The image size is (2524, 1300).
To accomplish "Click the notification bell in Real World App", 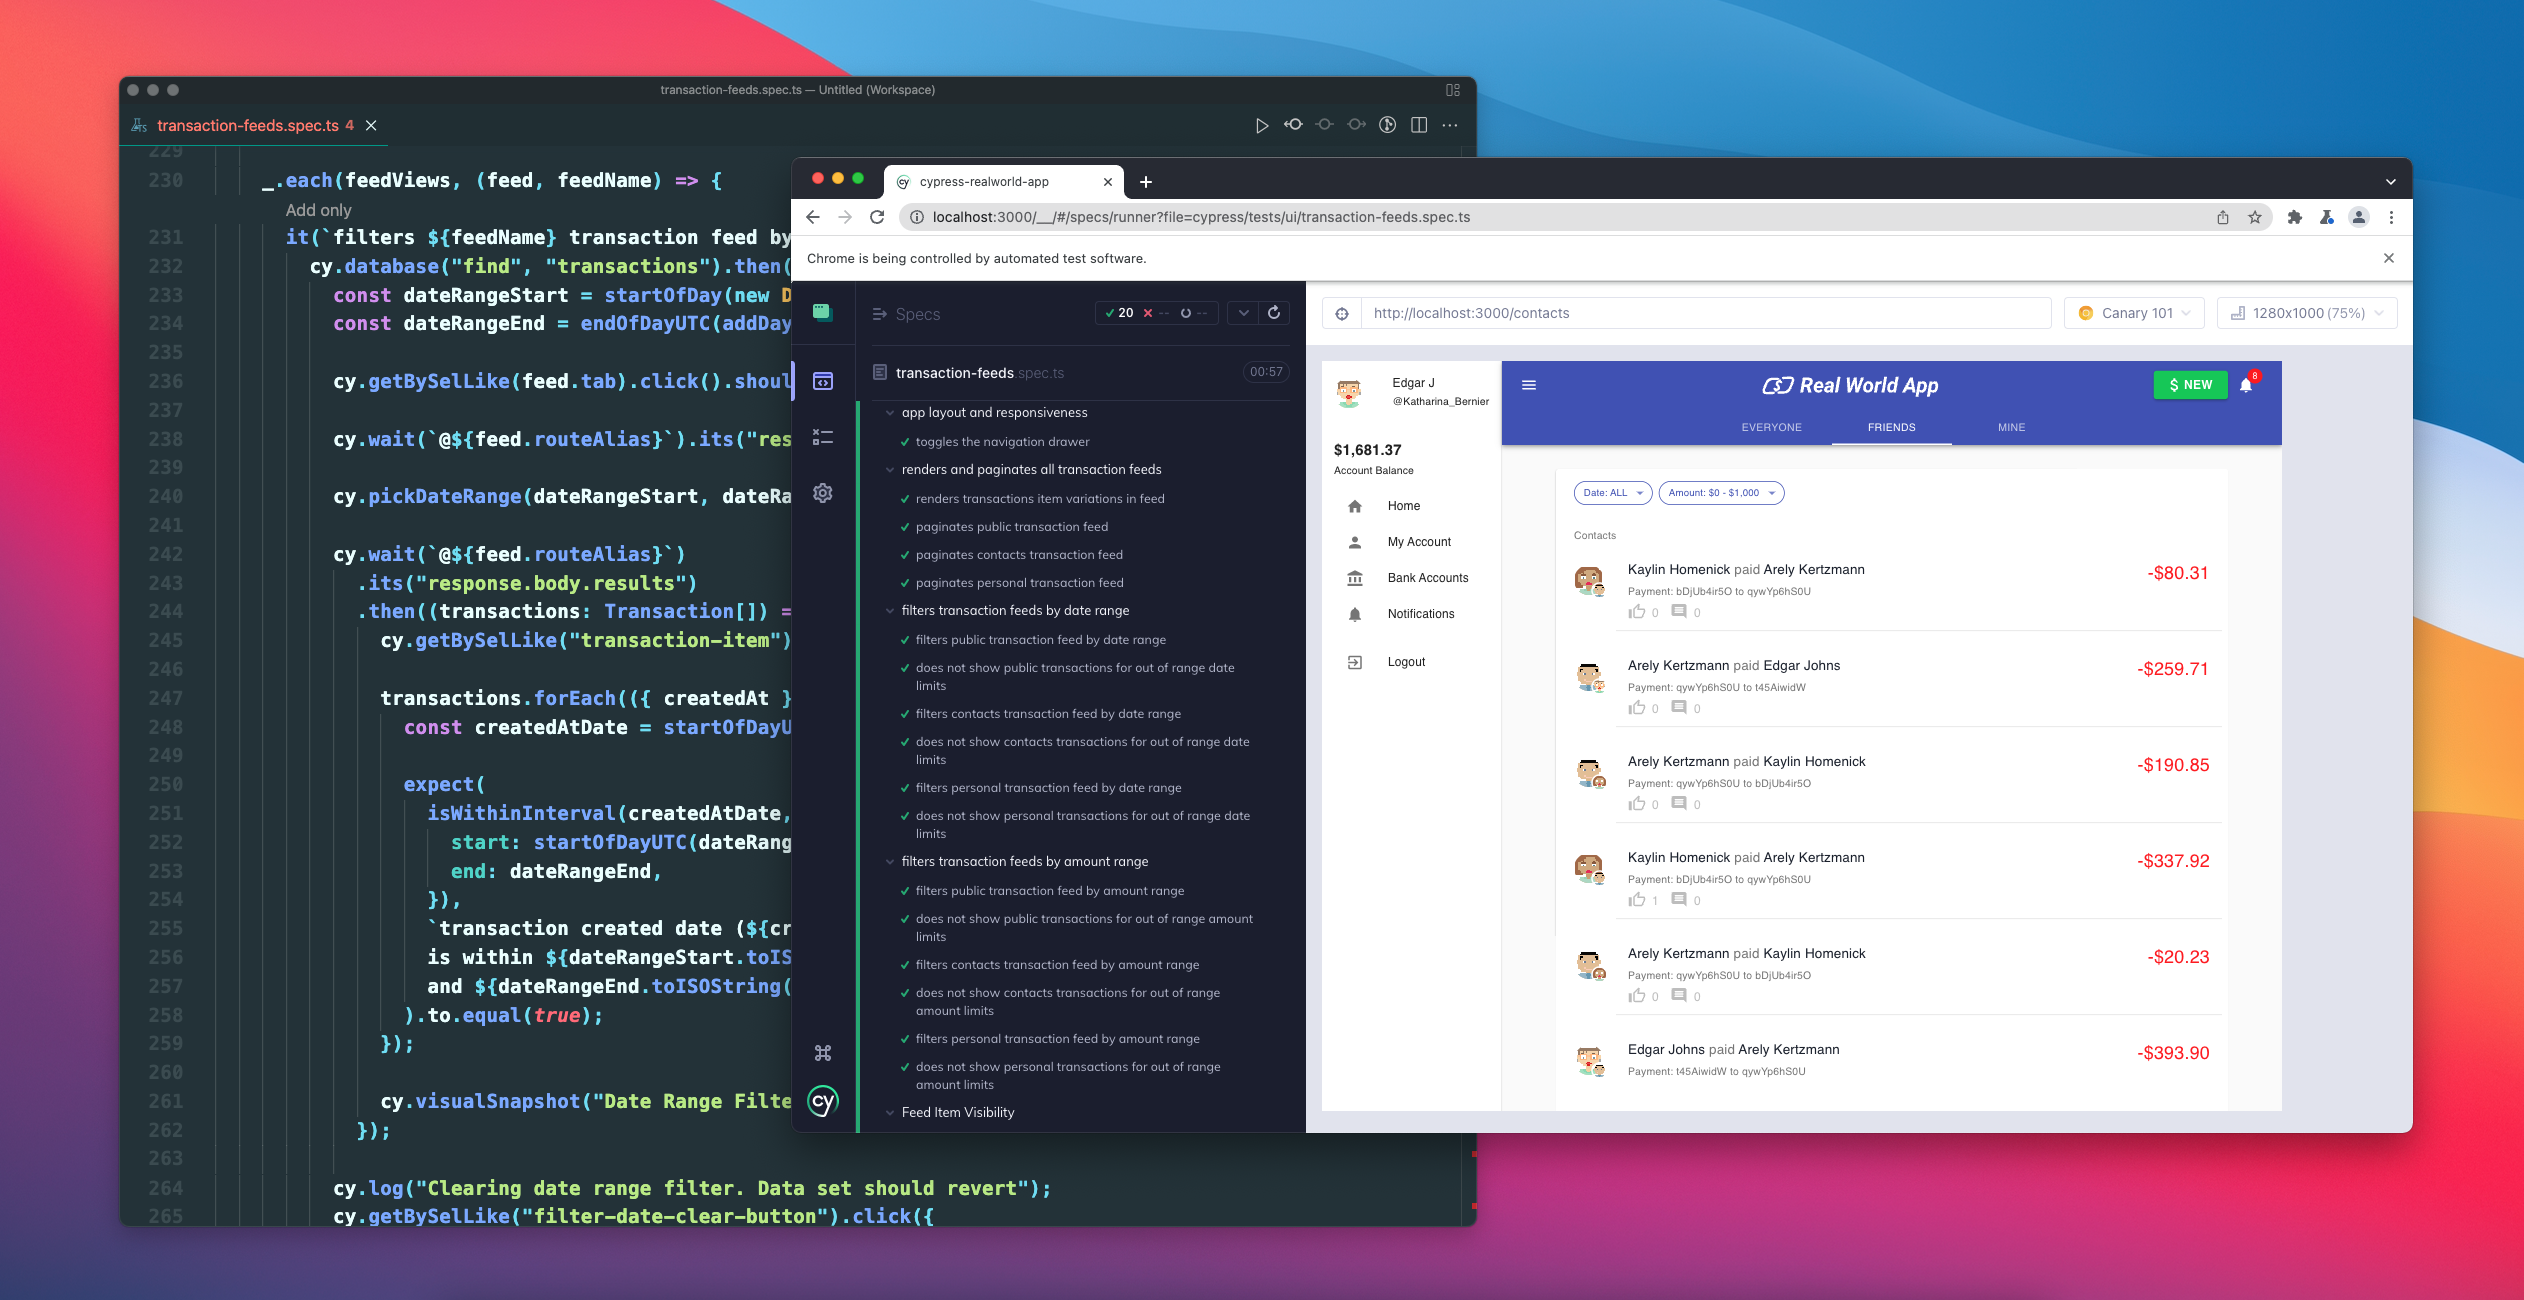I will 2245,385.
